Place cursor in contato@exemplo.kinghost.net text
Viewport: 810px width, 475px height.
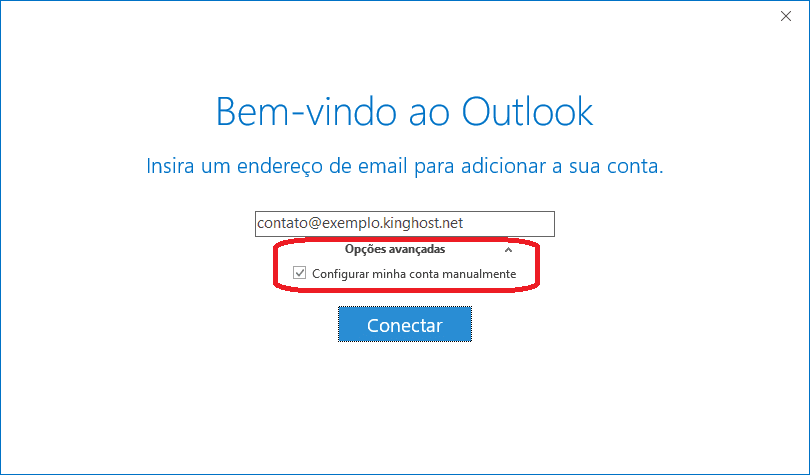coord(360,223)
